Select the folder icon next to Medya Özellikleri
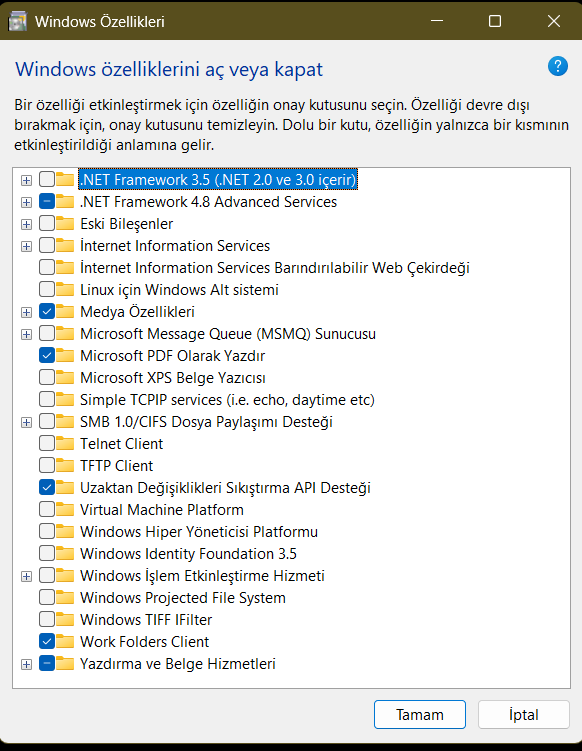The height and width of the screenshot is (751, 582). point(65,311)
